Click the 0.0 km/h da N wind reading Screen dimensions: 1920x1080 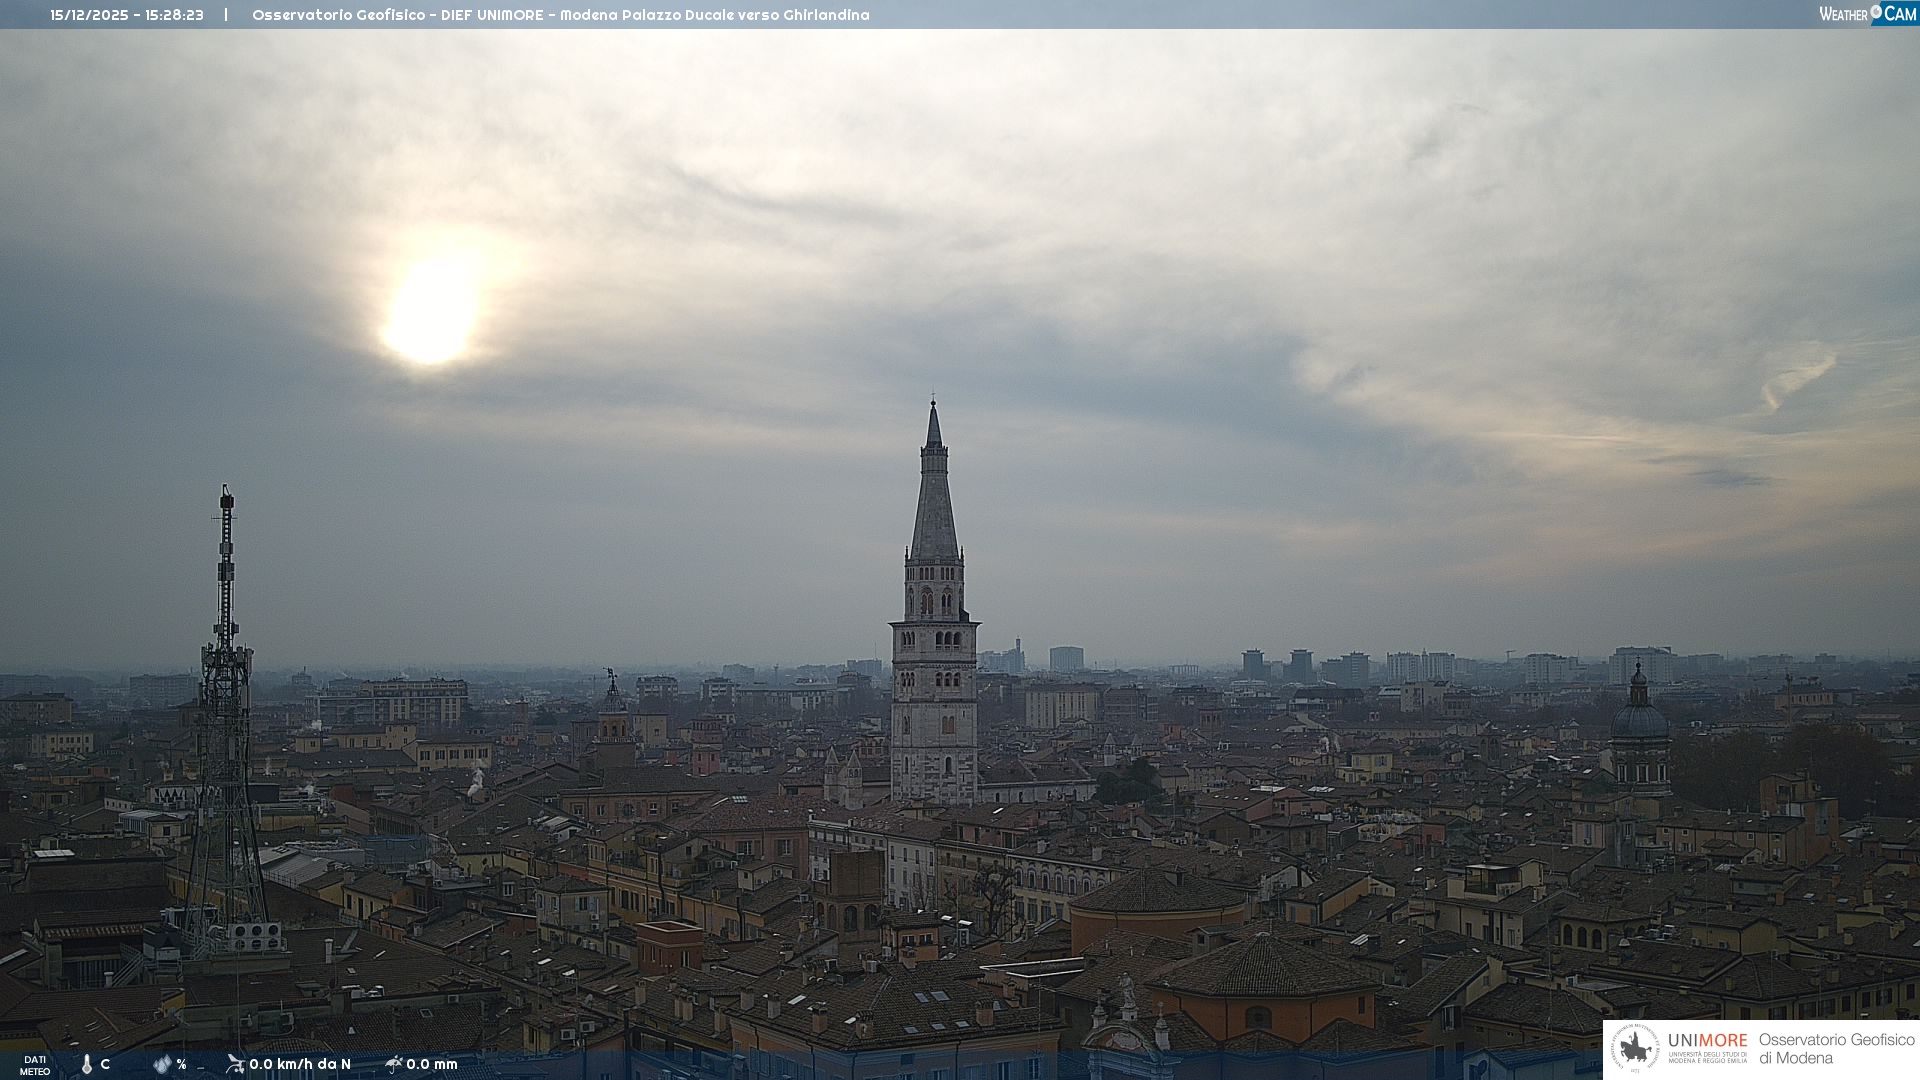tap(300, 1064)
